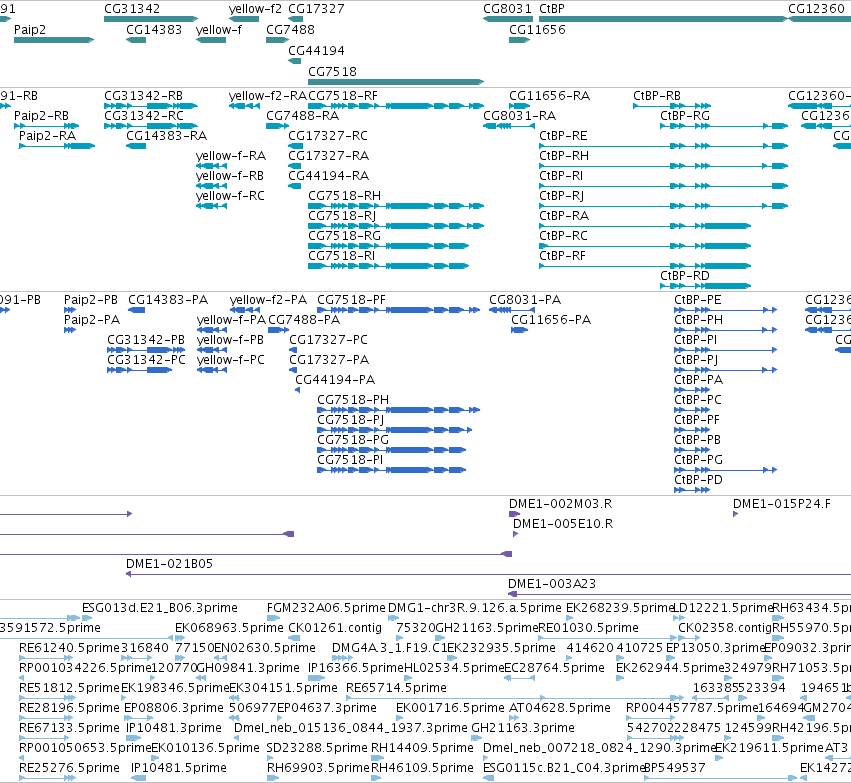Image resolution: width=851 pixels, height=783 pixels.
Task: Click transcript yellow-f-RA
Action: (231, 156)
